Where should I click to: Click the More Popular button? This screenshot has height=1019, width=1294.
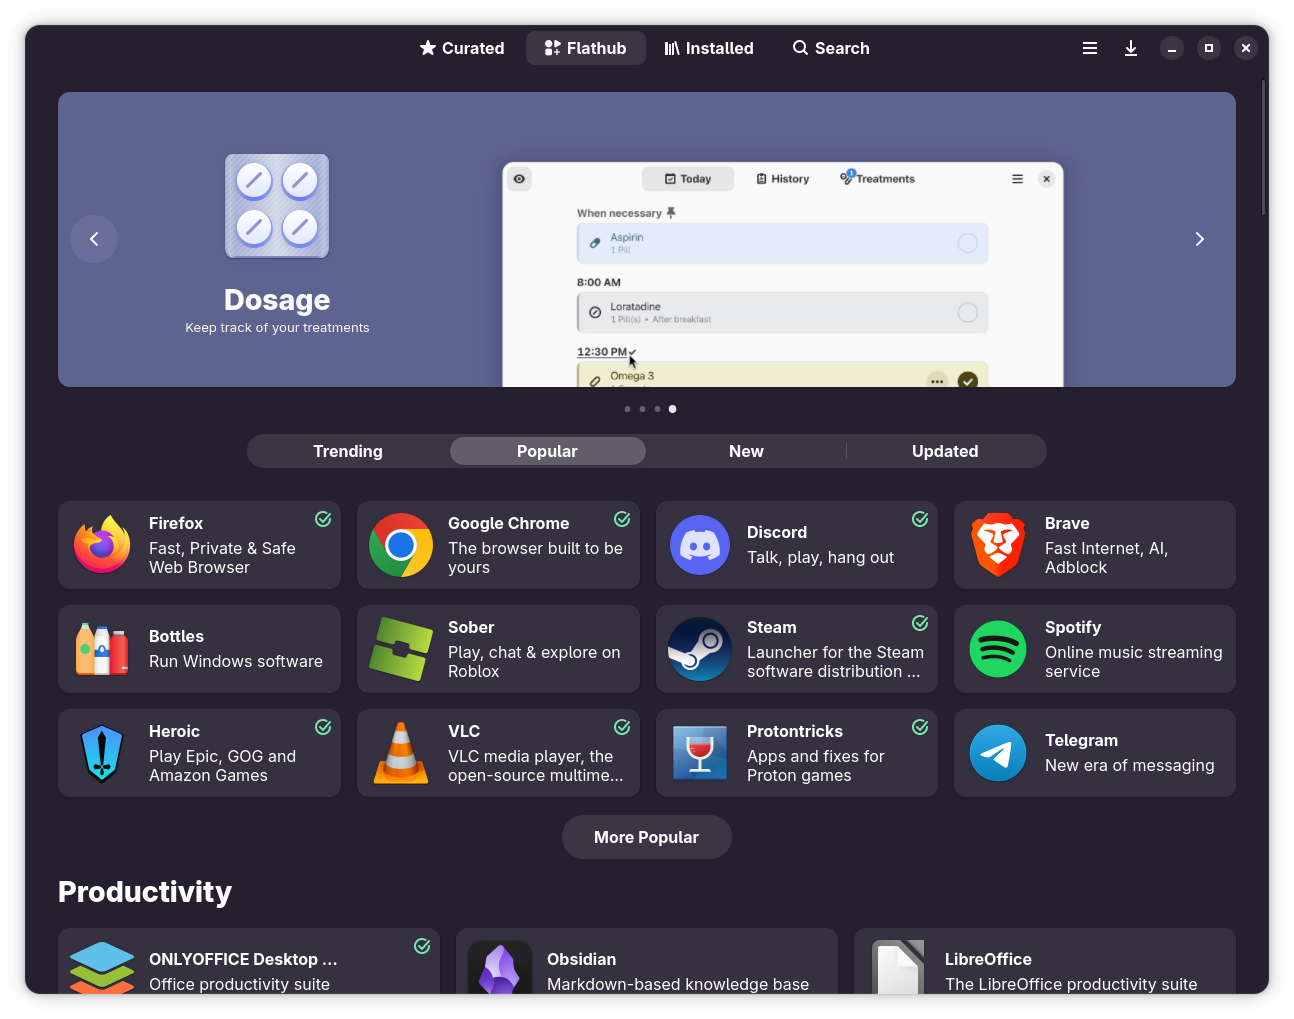coord(646,837)
